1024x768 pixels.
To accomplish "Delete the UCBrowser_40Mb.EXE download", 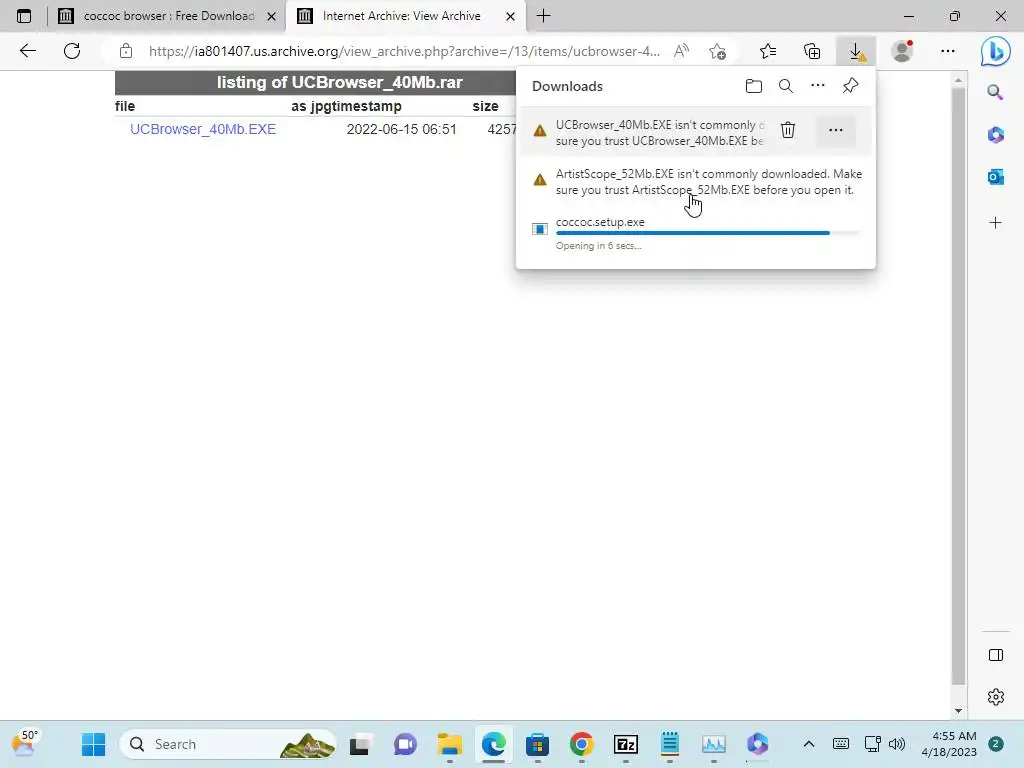I will (x=788, y=130).
